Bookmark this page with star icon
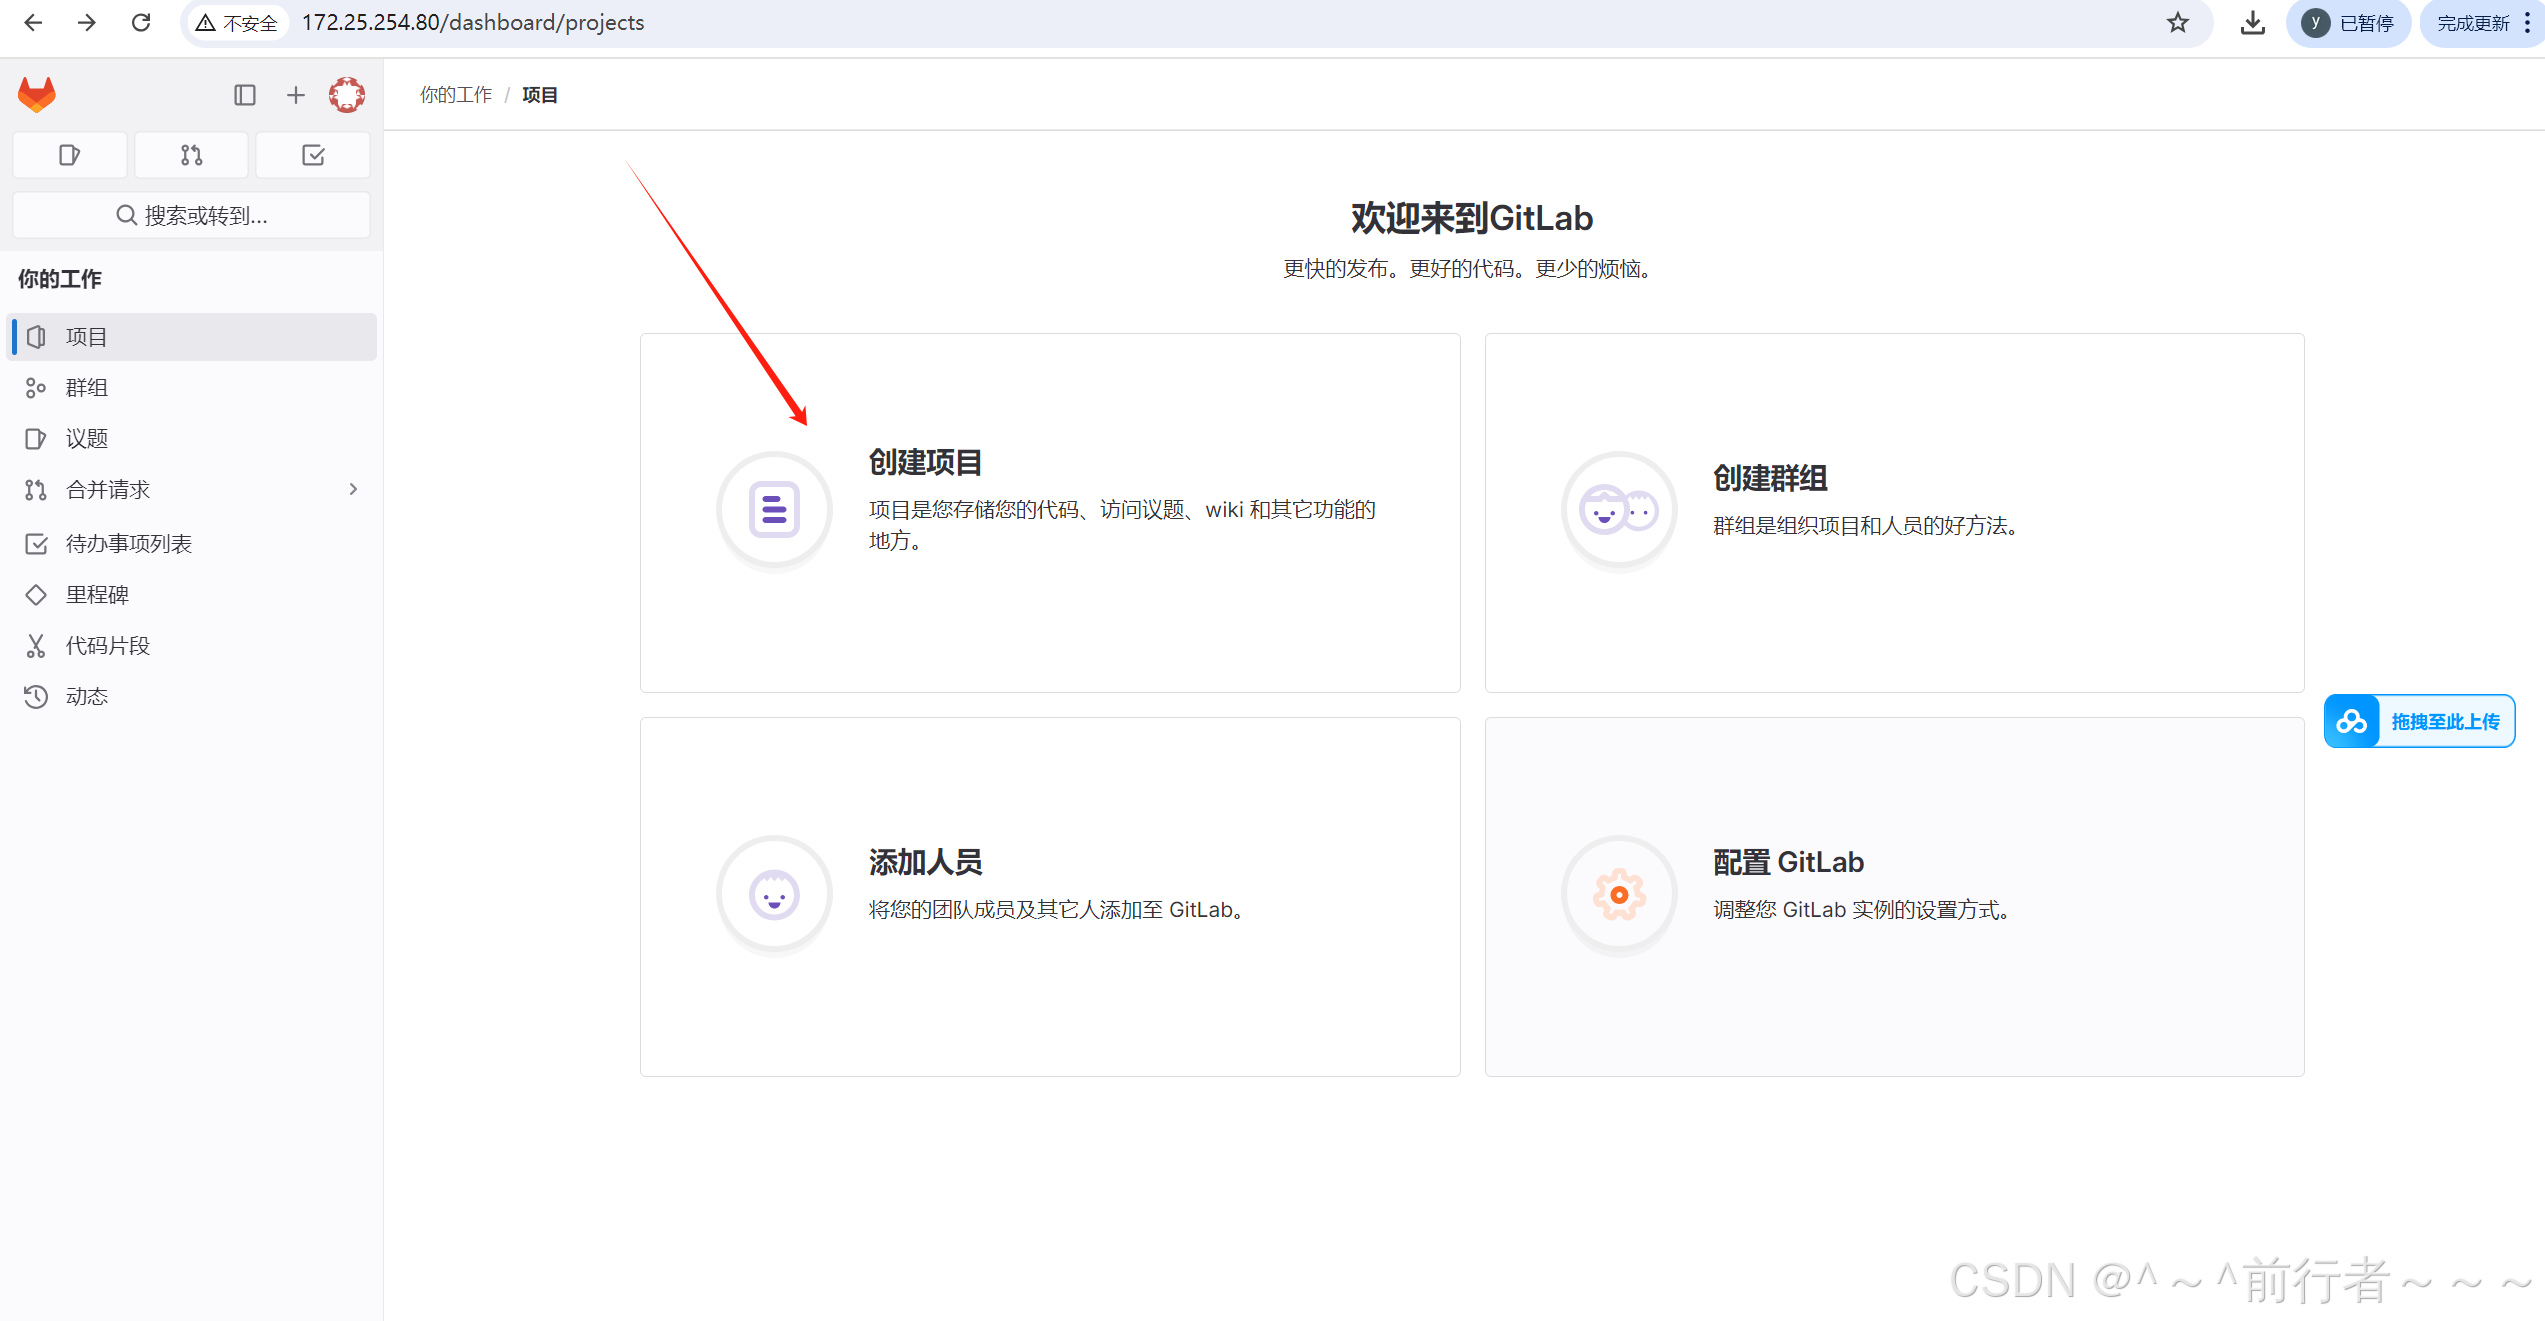This screenshot has height=1321, width=2545. coord(2178,22)
